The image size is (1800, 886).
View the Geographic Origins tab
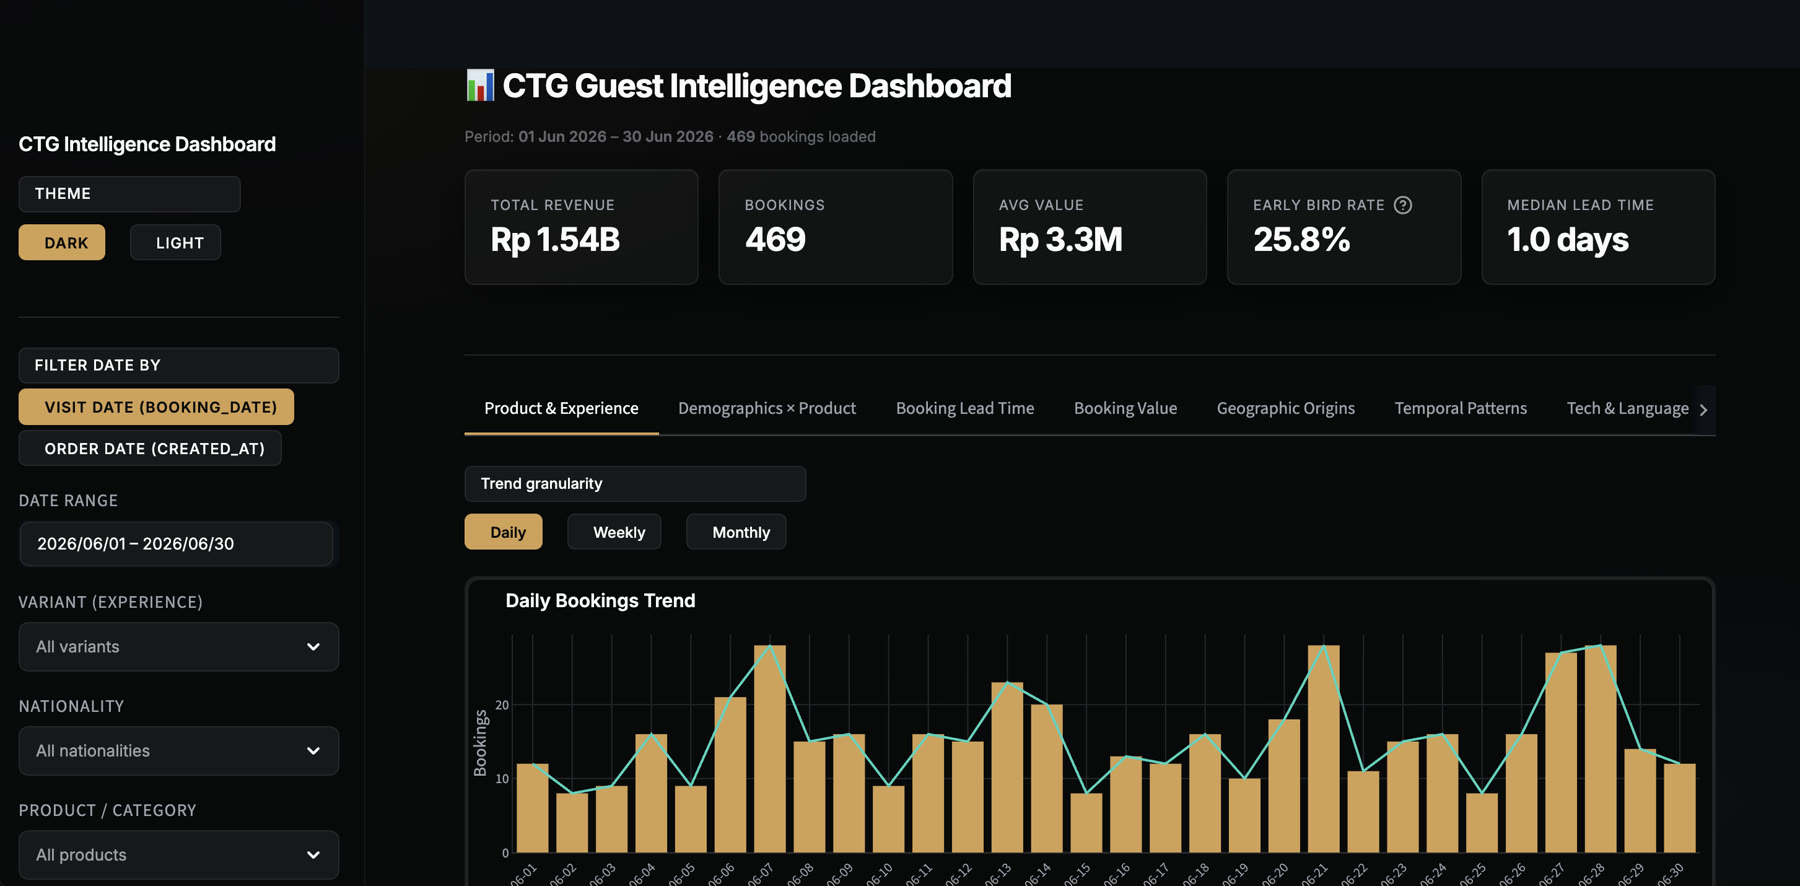click(1286, 408)
